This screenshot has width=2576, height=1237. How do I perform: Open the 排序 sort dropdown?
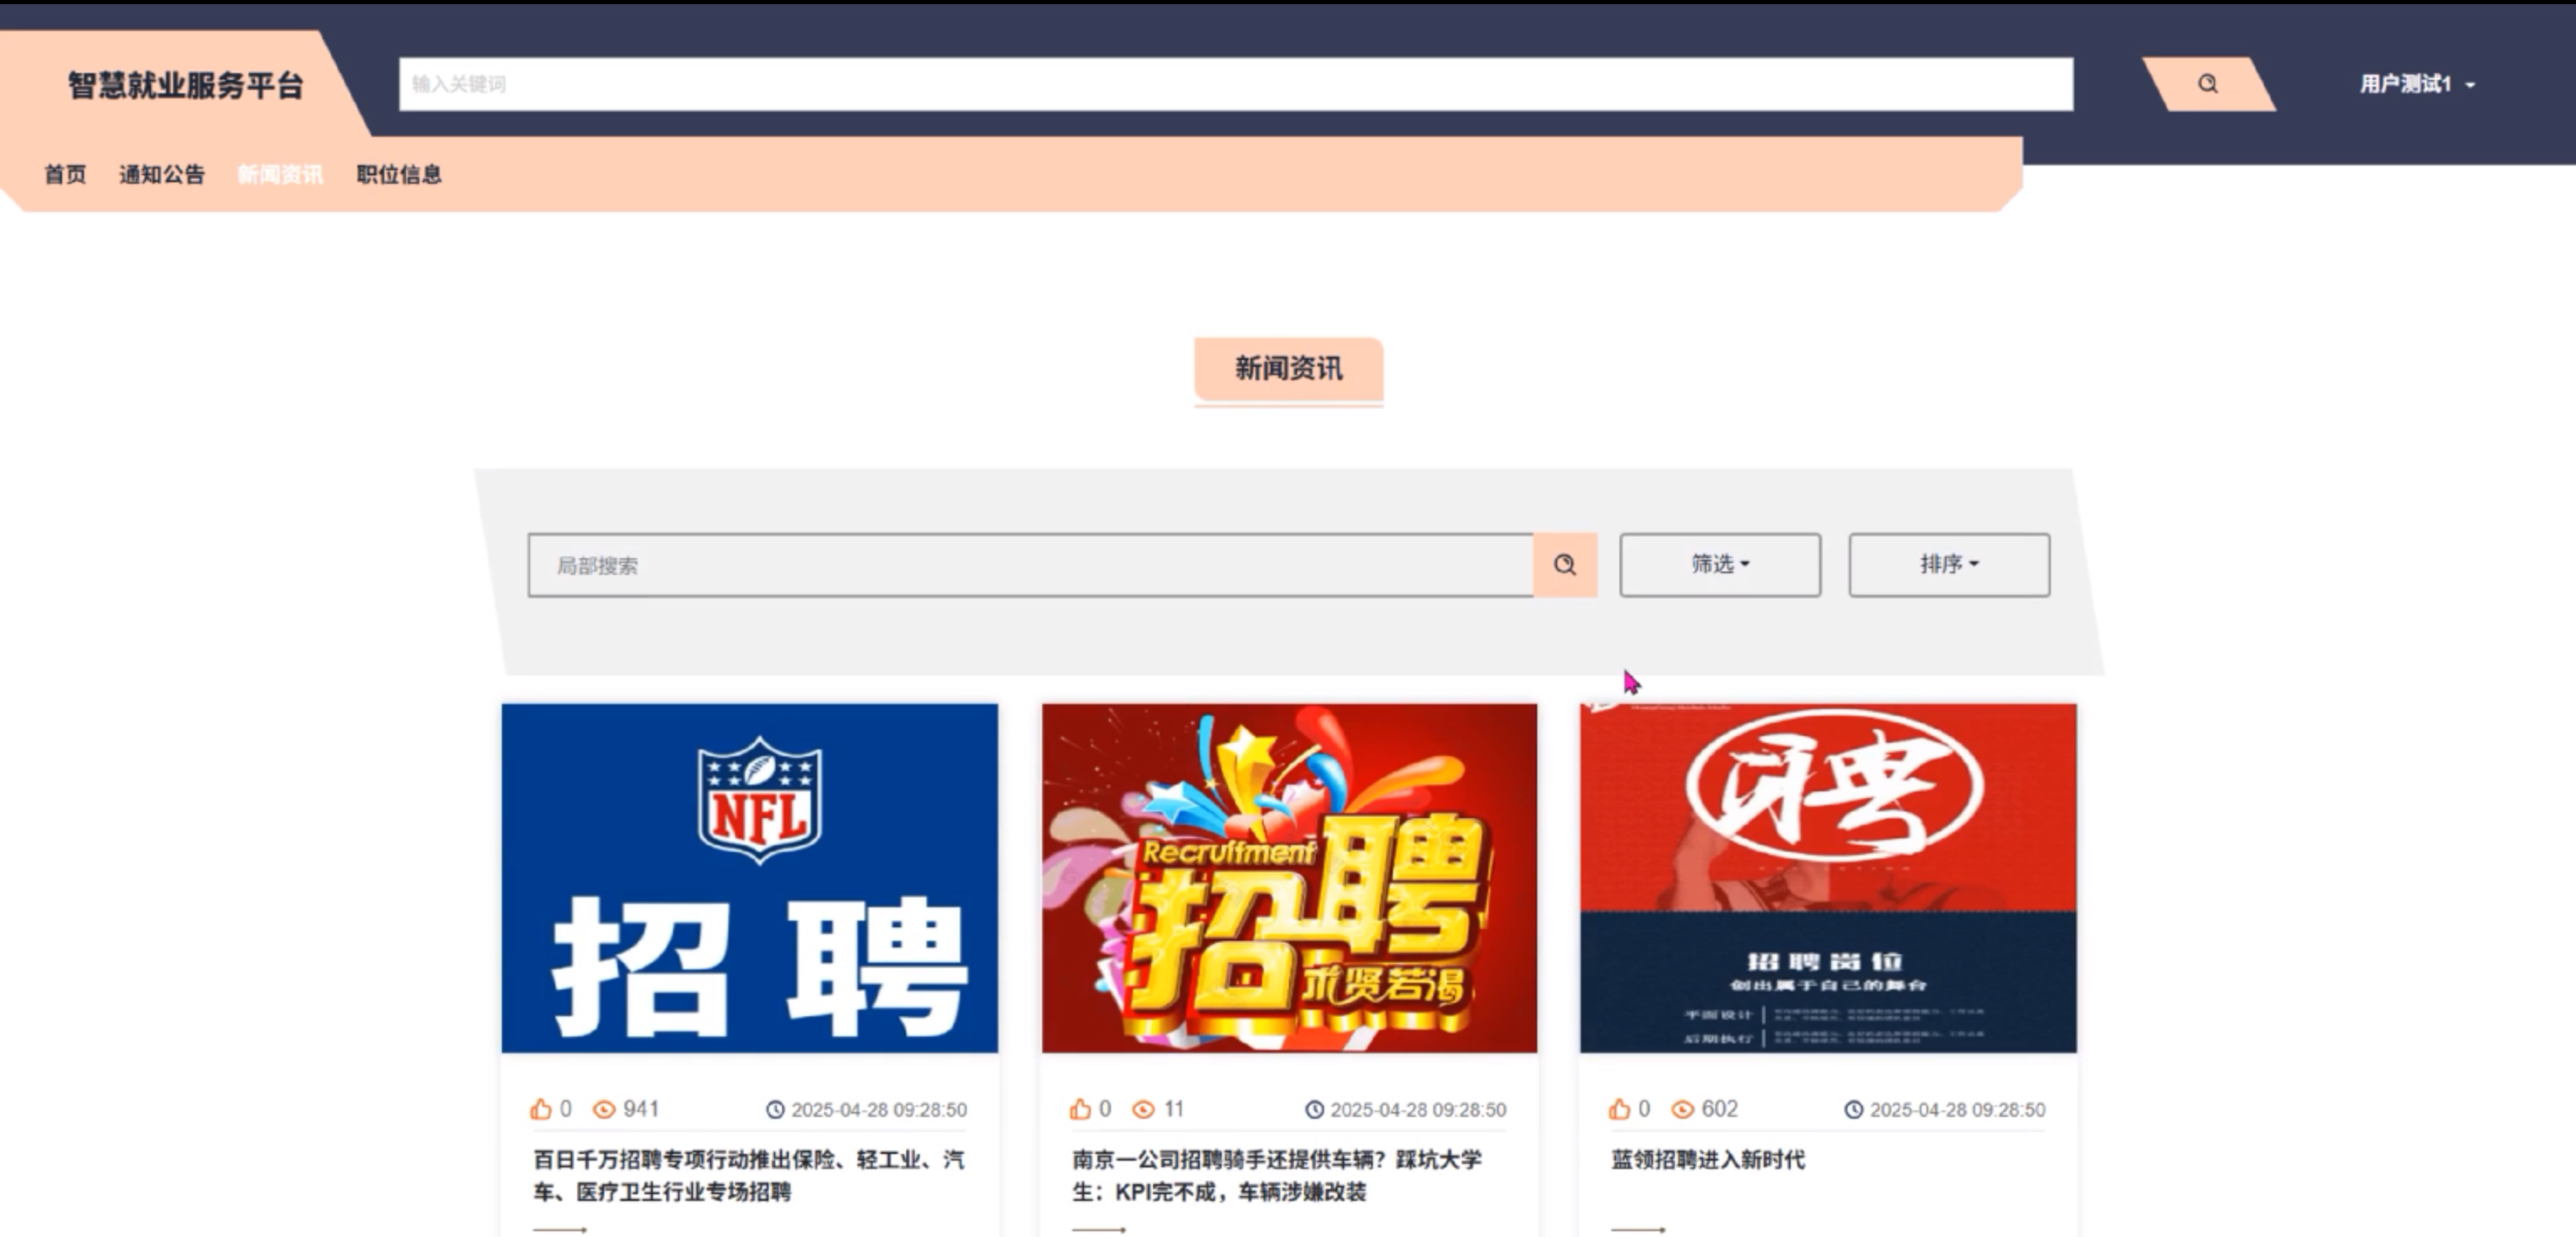coord(1948,565)
